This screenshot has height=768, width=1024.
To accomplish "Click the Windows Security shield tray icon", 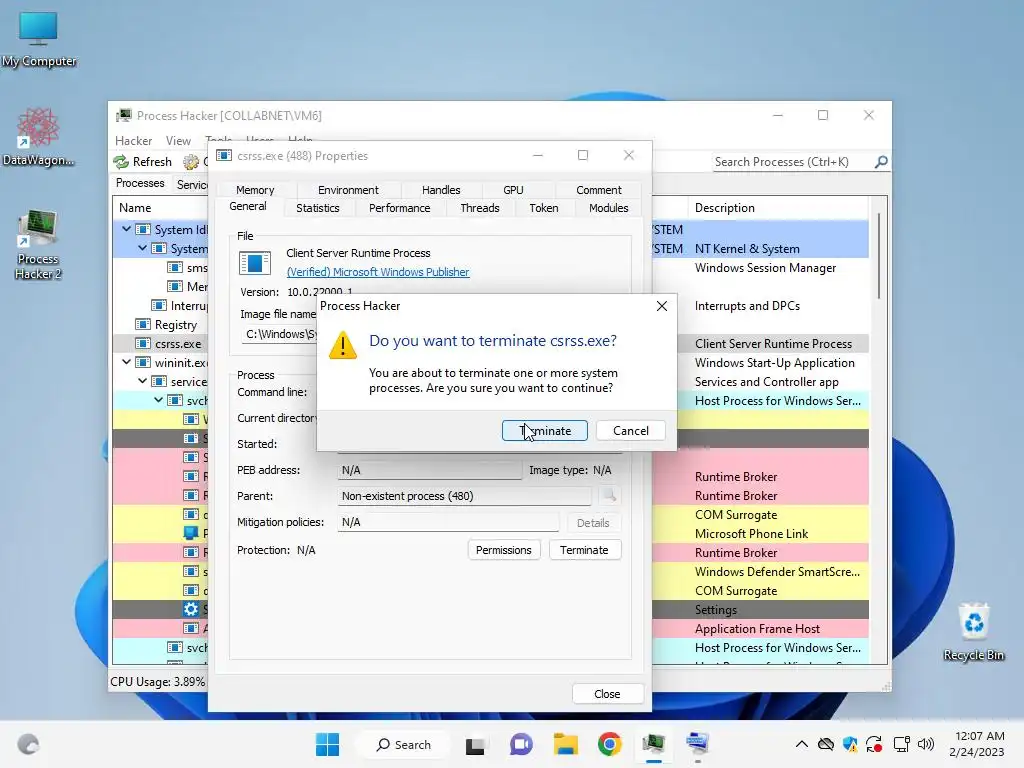I will tap(850, 744).
